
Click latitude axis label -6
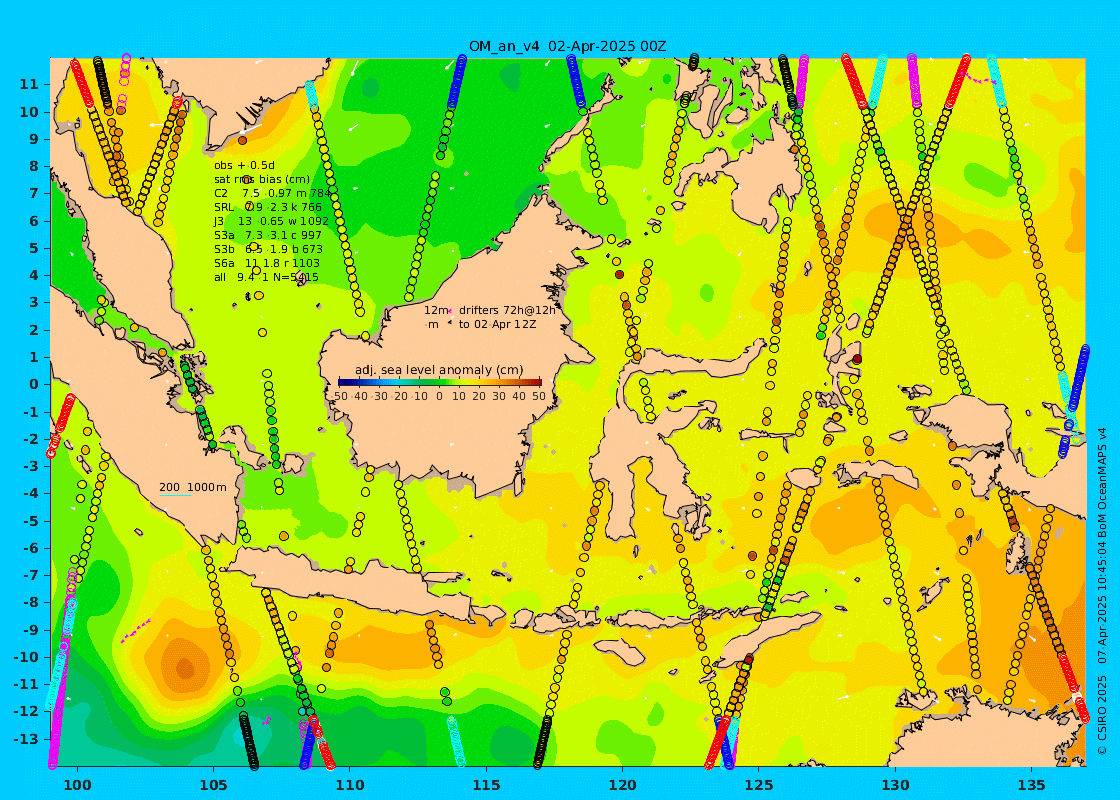(30, 548)
